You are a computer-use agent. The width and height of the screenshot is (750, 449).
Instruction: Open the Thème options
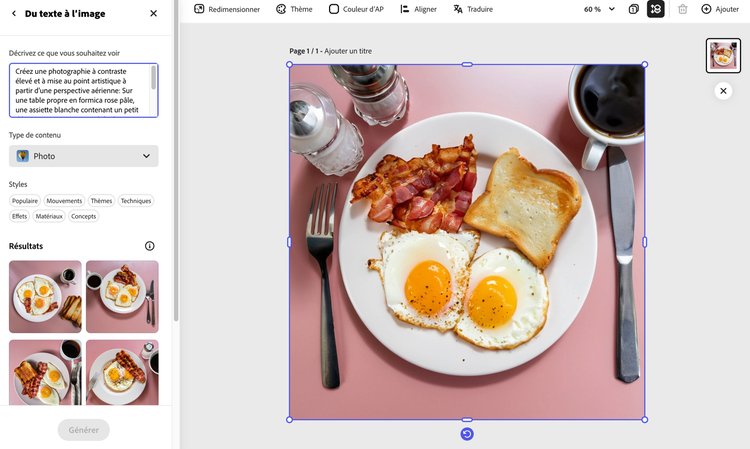(x=294, y=9)
